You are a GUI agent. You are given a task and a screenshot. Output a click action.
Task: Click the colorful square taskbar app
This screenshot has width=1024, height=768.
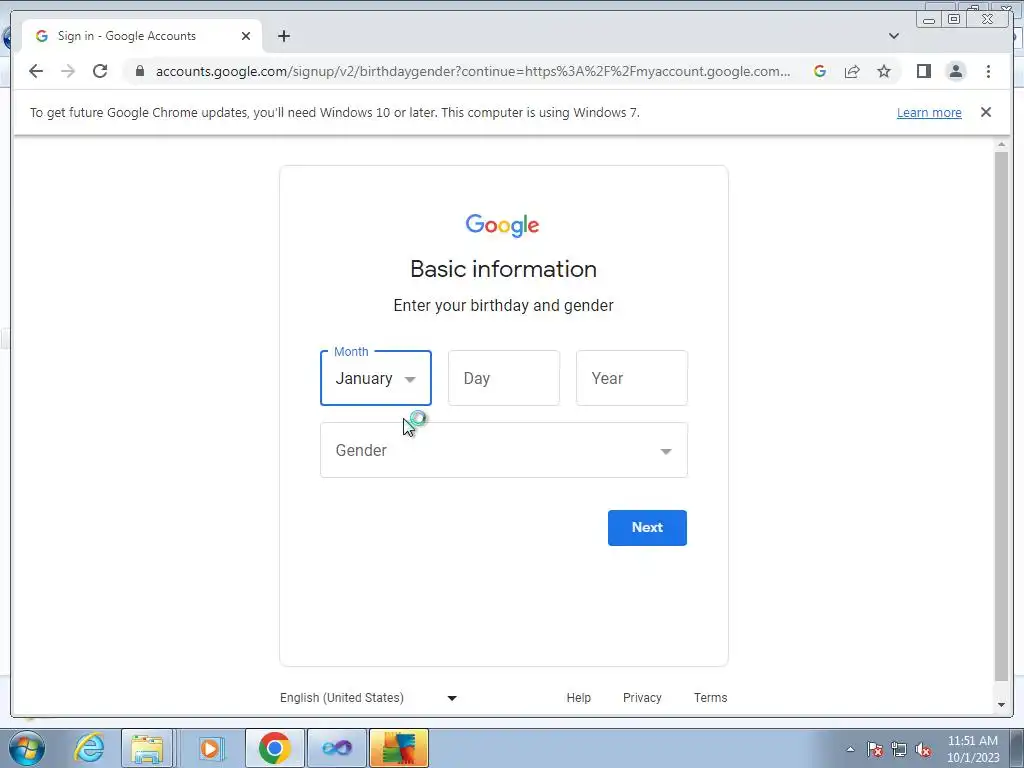point(399,748)
